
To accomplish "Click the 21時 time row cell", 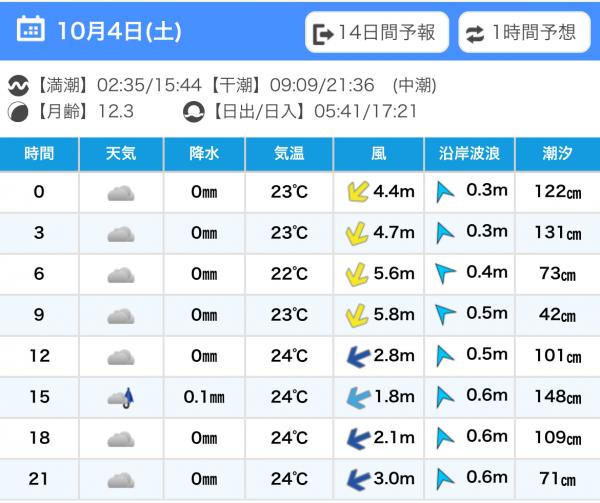I will pos(39,479).
